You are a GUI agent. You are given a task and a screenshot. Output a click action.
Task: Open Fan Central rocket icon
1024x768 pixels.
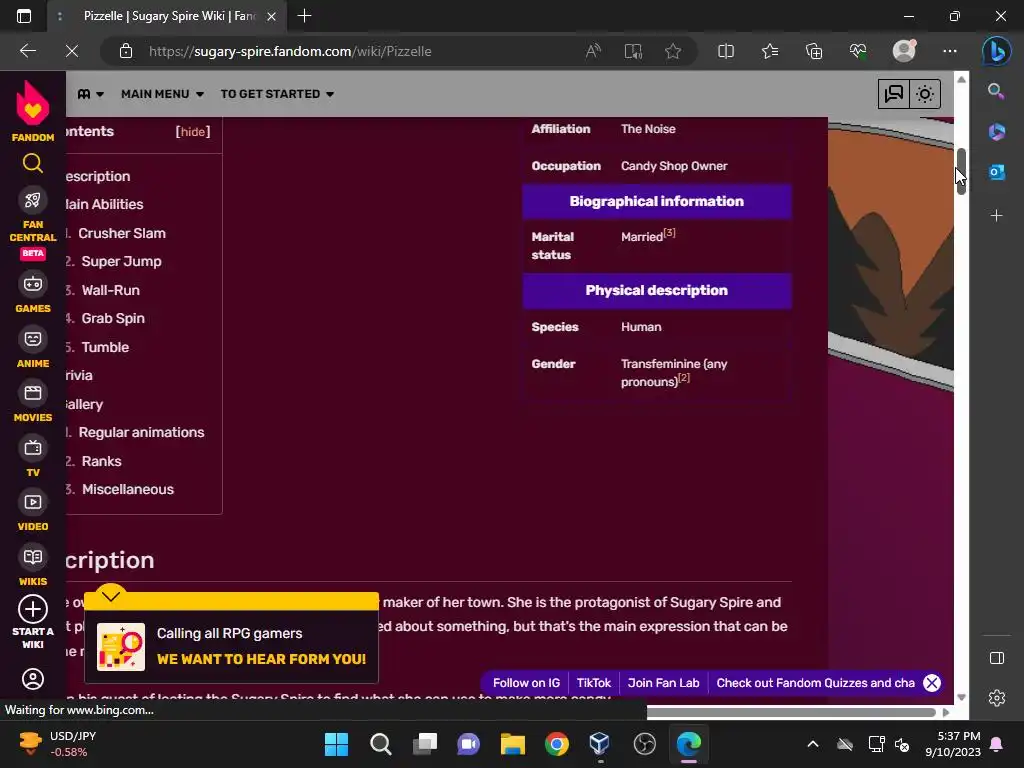coord(33,200)
